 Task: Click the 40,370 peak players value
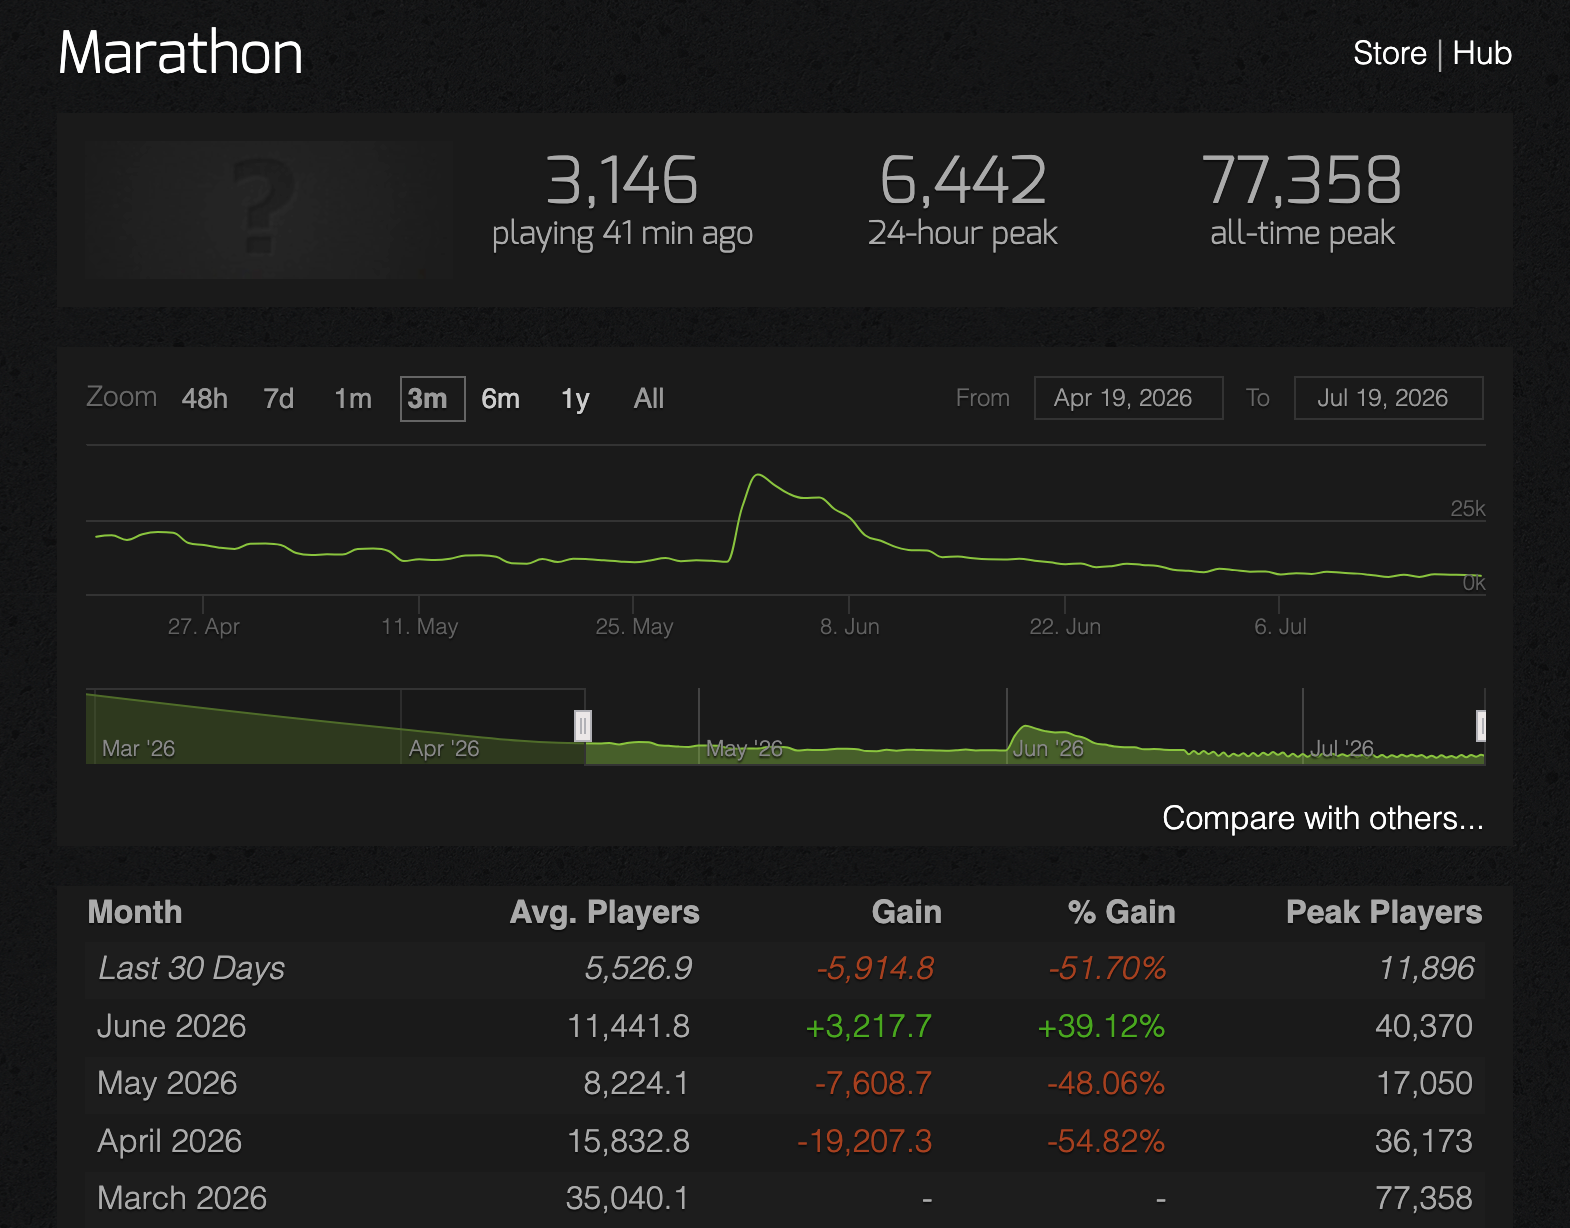tap(1424, 1026)
